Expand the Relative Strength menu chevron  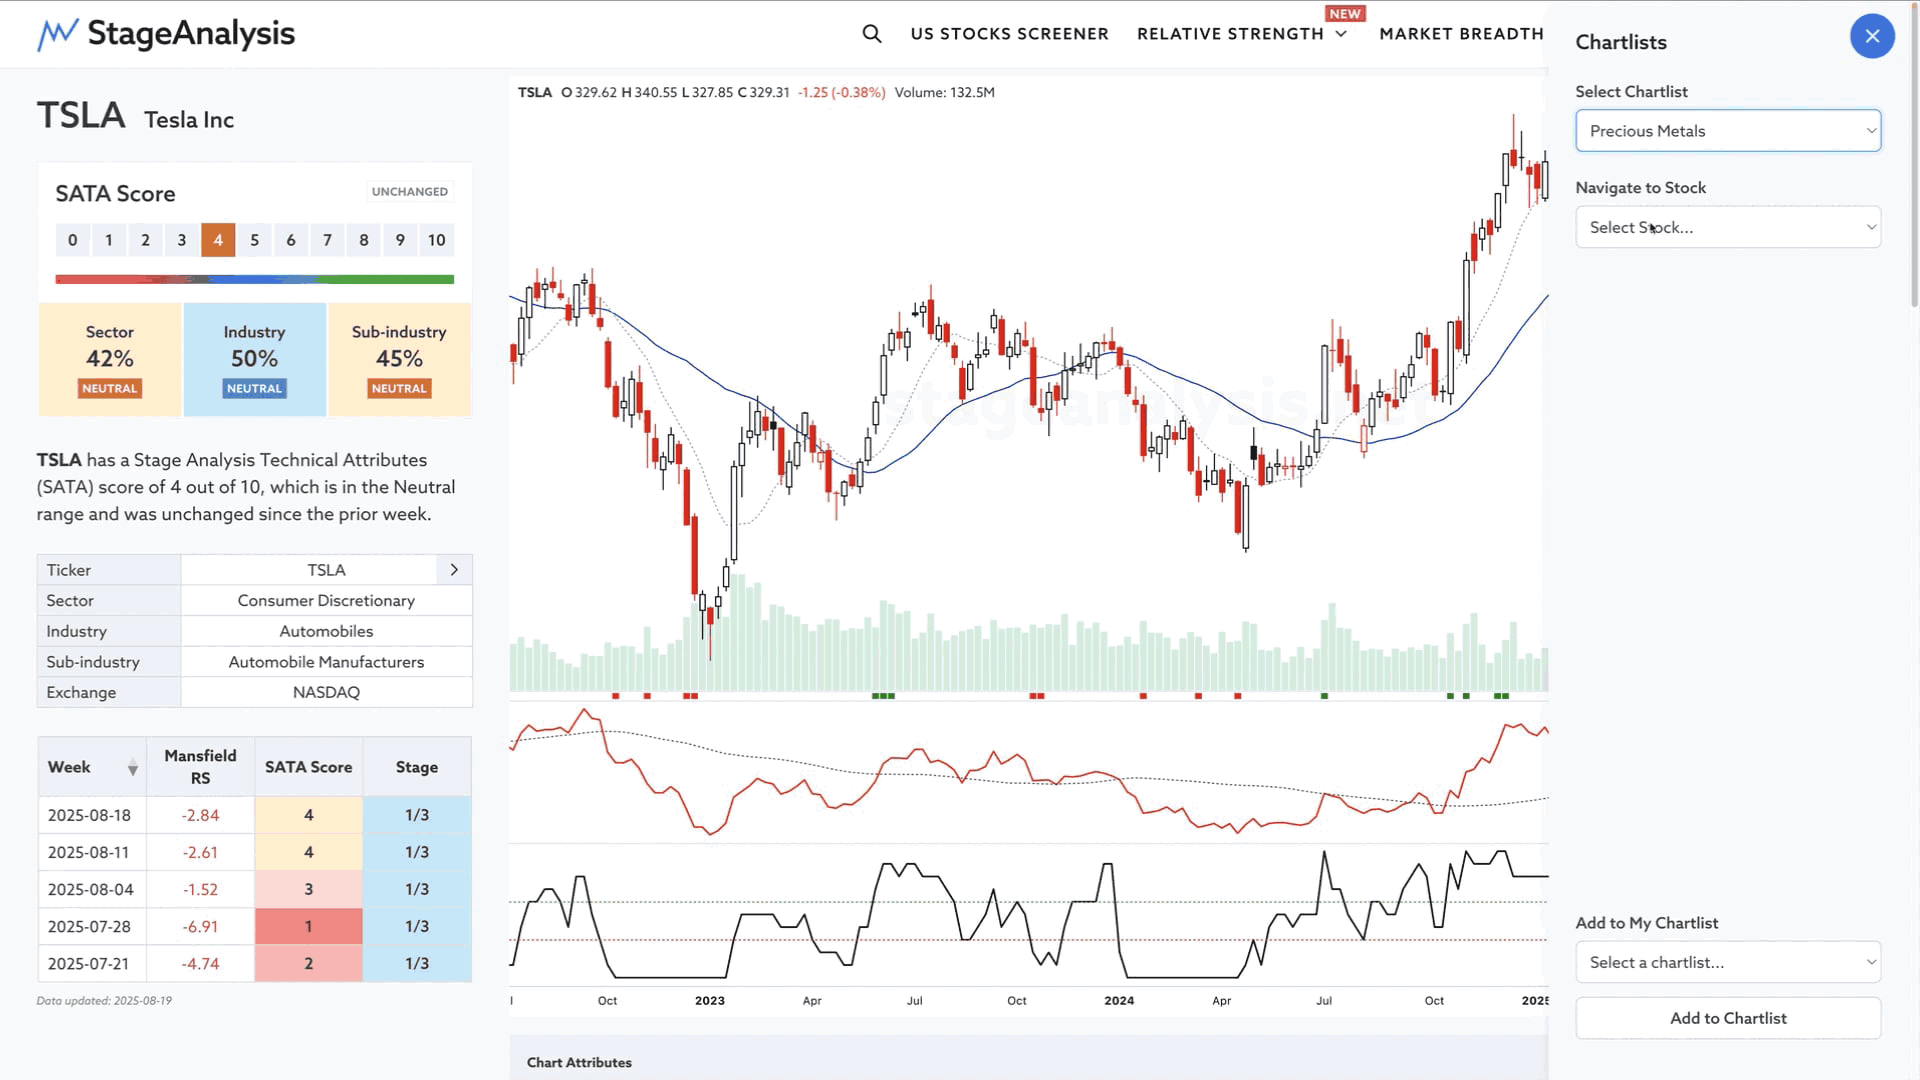(1341, 34)
